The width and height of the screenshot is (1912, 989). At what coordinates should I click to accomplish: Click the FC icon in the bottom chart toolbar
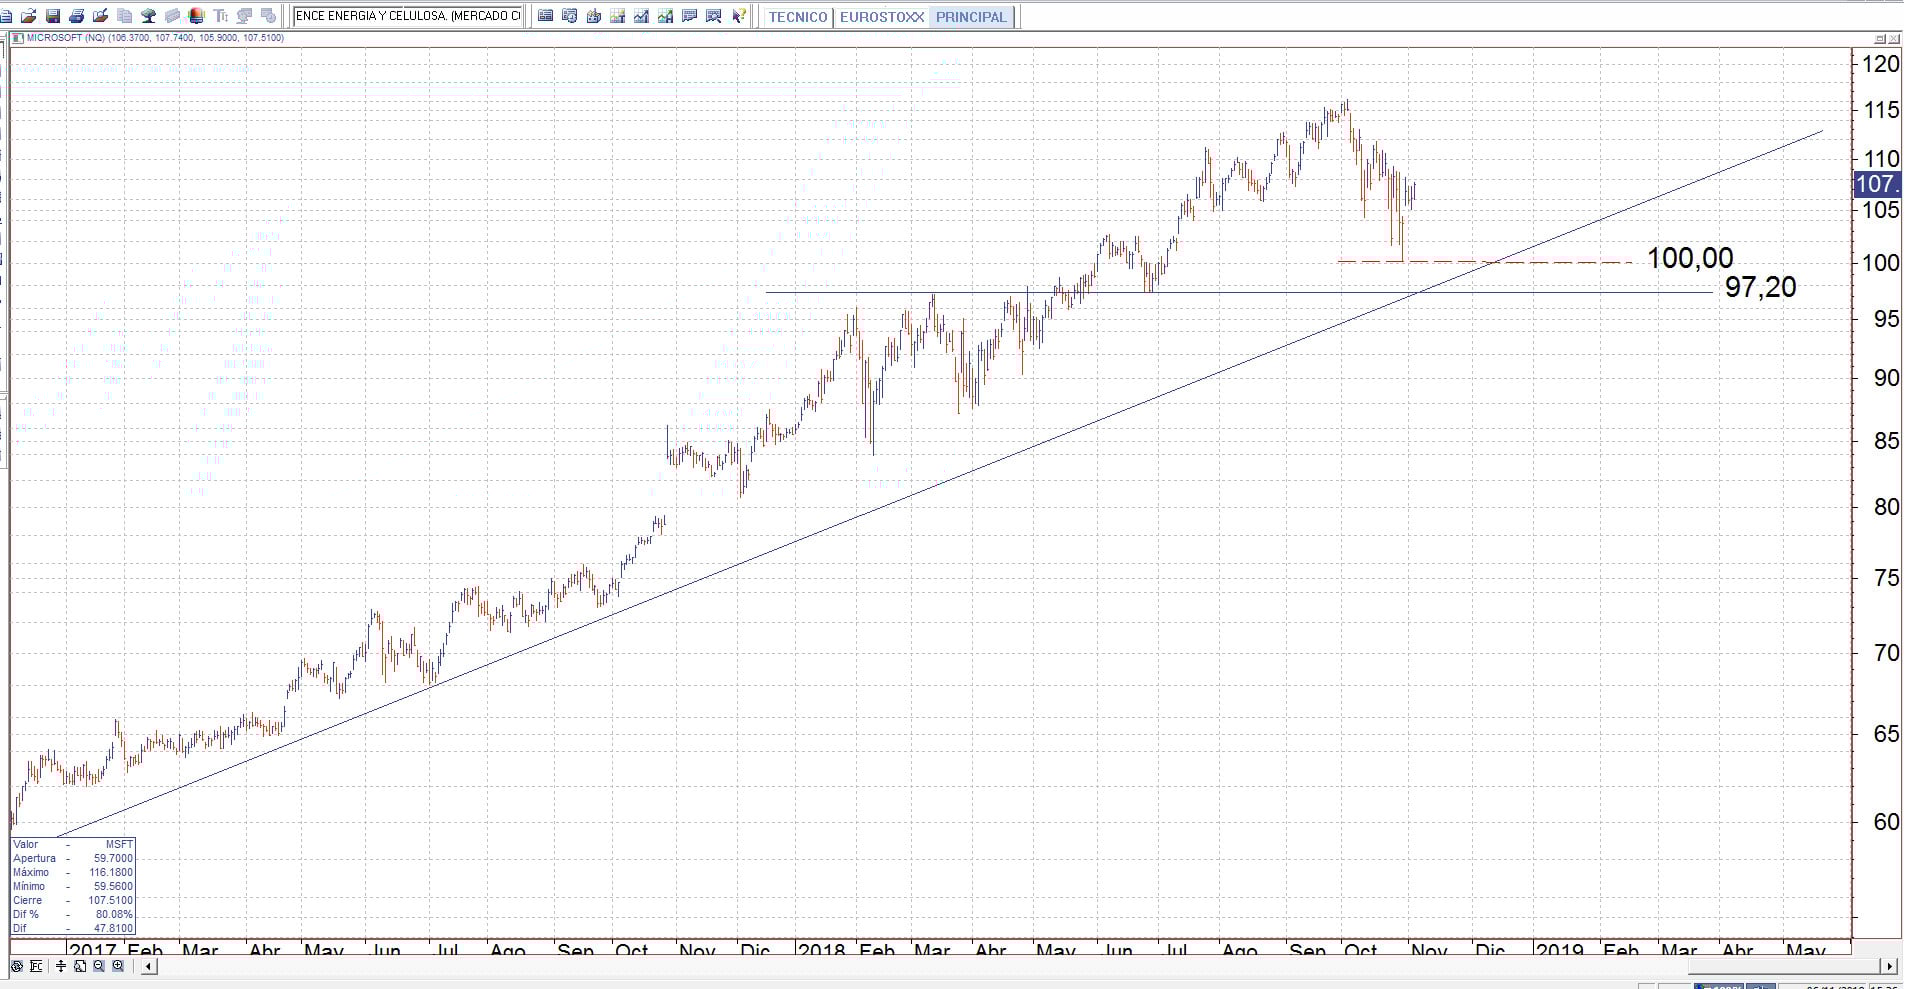click(x=36, y=966)
